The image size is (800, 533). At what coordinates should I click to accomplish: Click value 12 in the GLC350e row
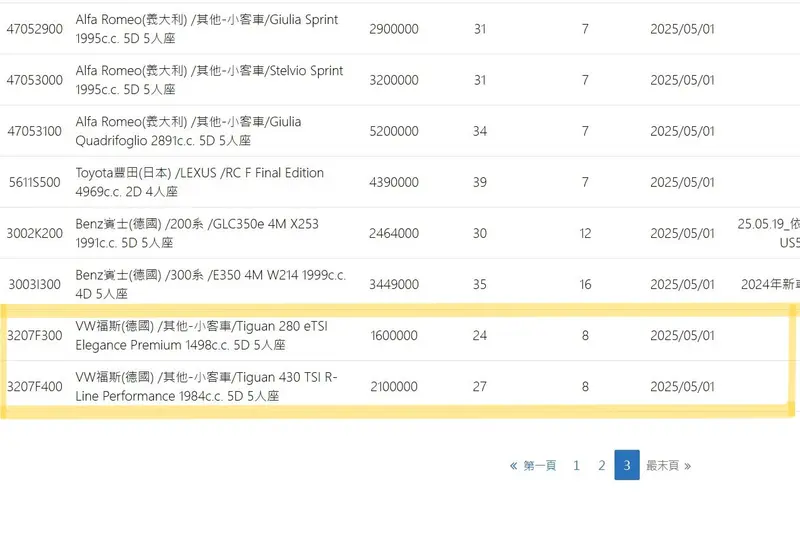pyautogui.click(x=585, y=233)
